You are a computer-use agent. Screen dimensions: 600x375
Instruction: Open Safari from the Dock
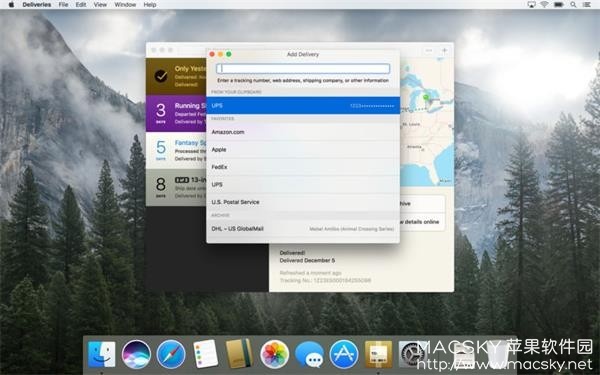(x=171, y=354)
